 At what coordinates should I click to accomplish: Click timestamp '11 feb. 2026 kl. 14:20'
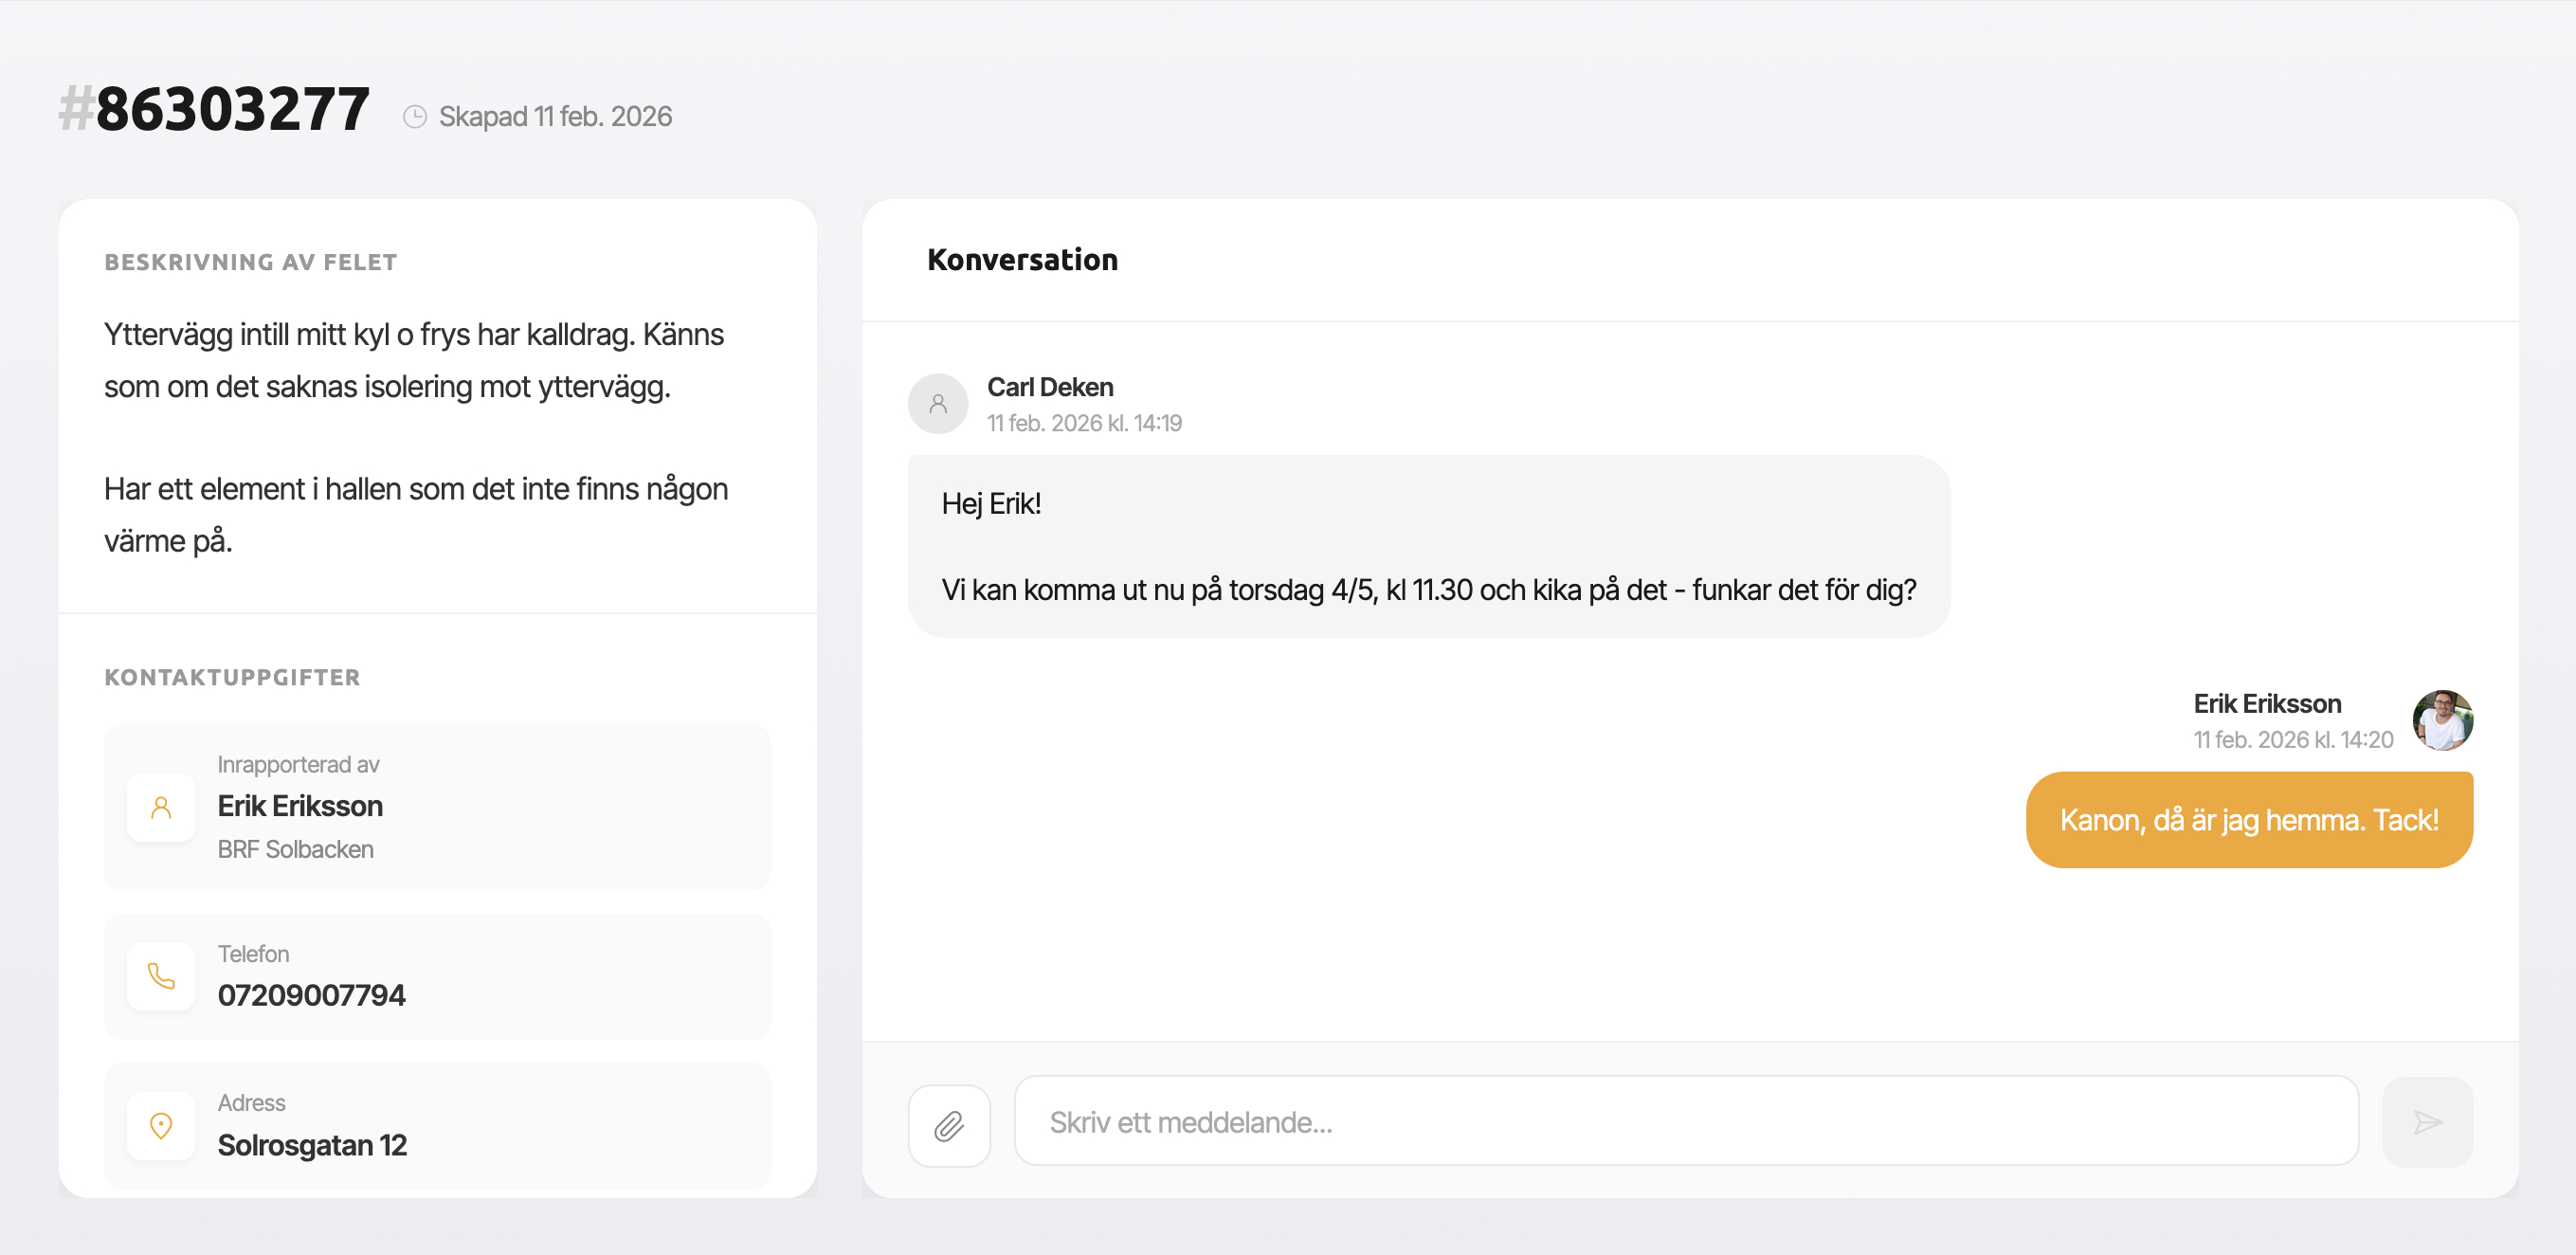tap(2292, 739)
